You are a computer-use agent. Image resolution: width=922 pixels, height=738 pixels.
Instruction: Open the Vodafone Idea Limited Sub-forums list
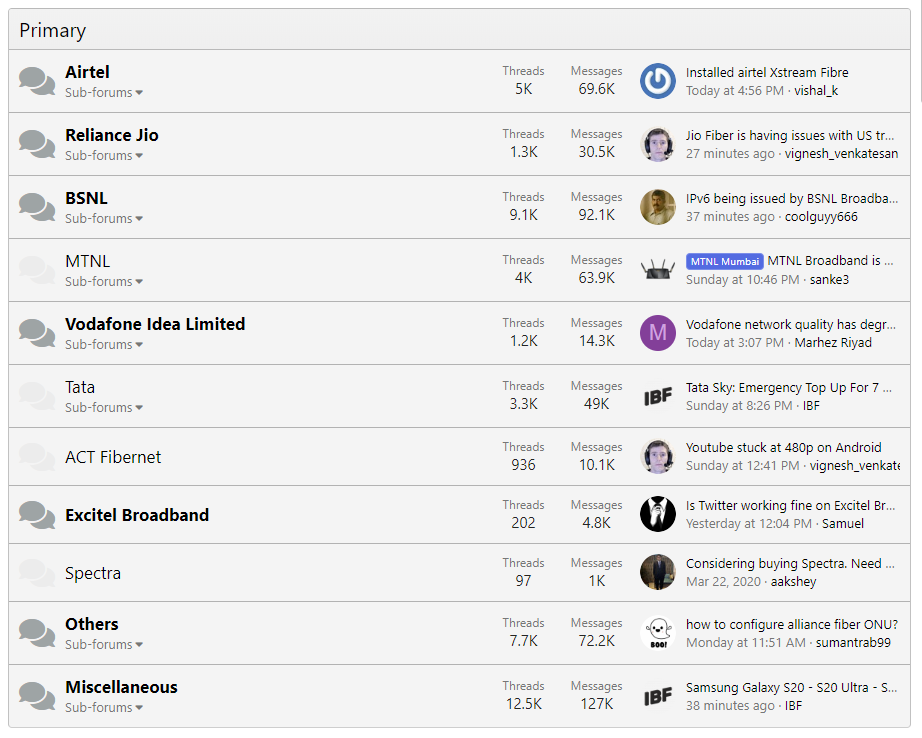coord(104,345)
